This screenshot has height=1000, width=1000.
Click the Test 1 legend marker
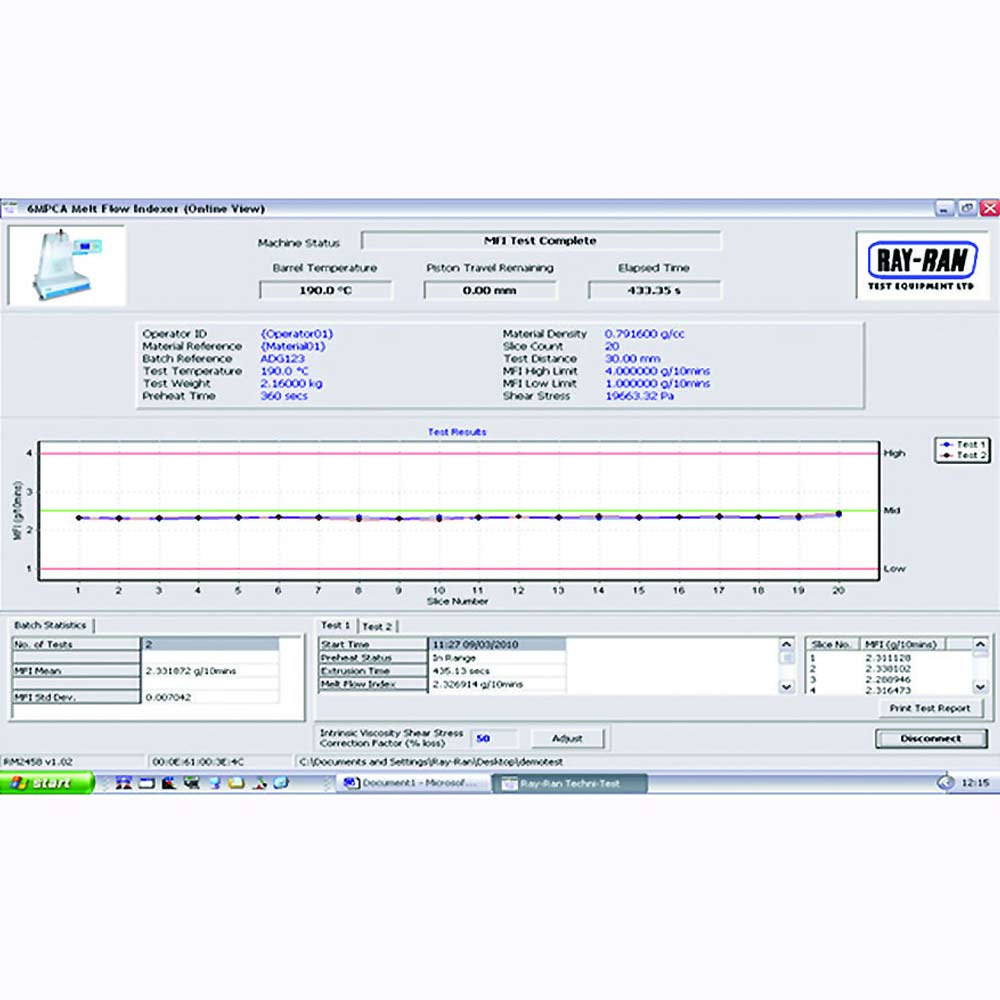click(945, 444)
